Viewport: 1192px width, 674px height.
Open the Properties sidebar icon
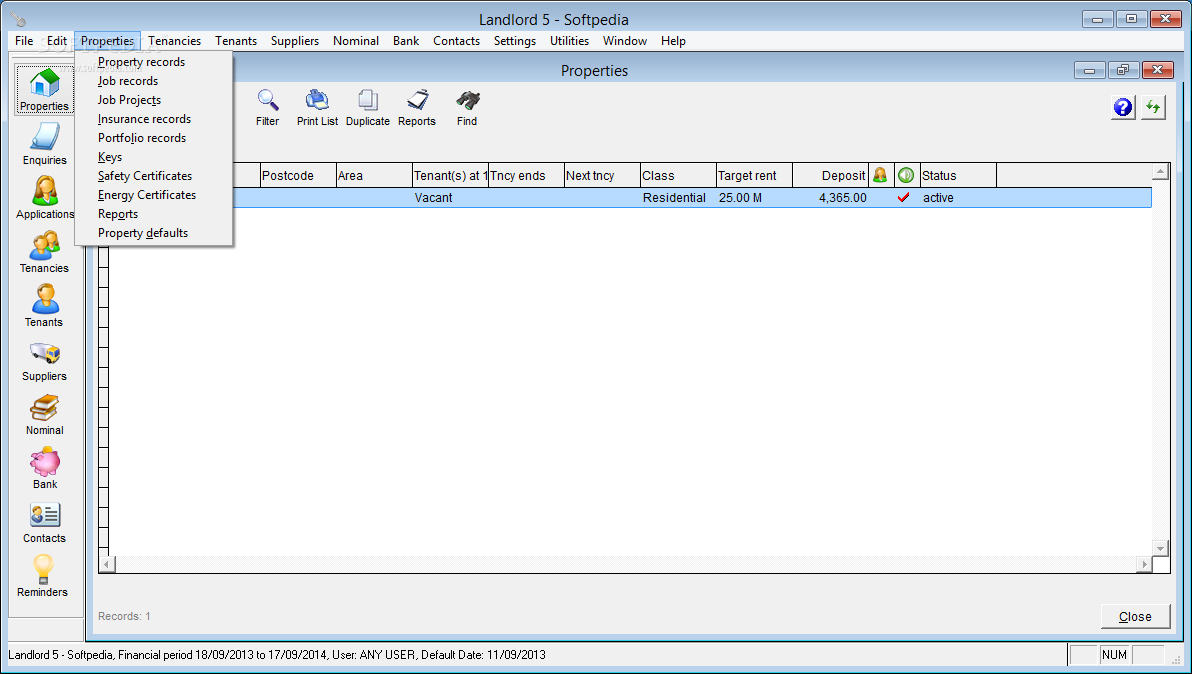[44, 90]
